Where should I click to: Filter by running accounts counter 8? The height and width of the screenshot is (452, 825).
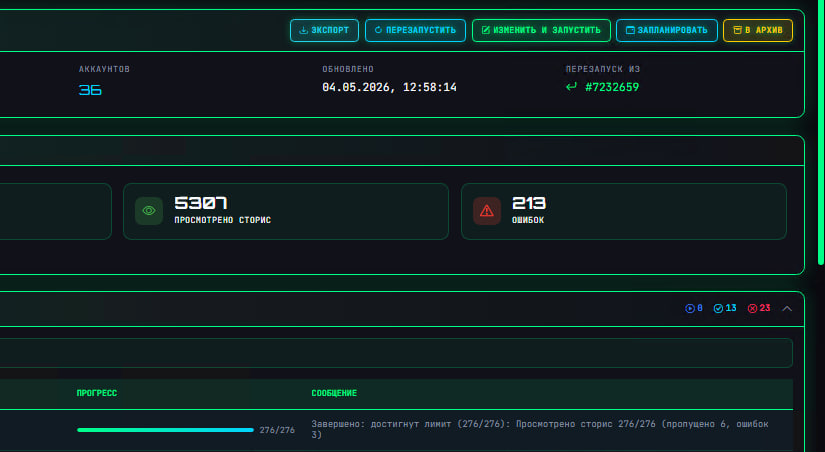694,308
